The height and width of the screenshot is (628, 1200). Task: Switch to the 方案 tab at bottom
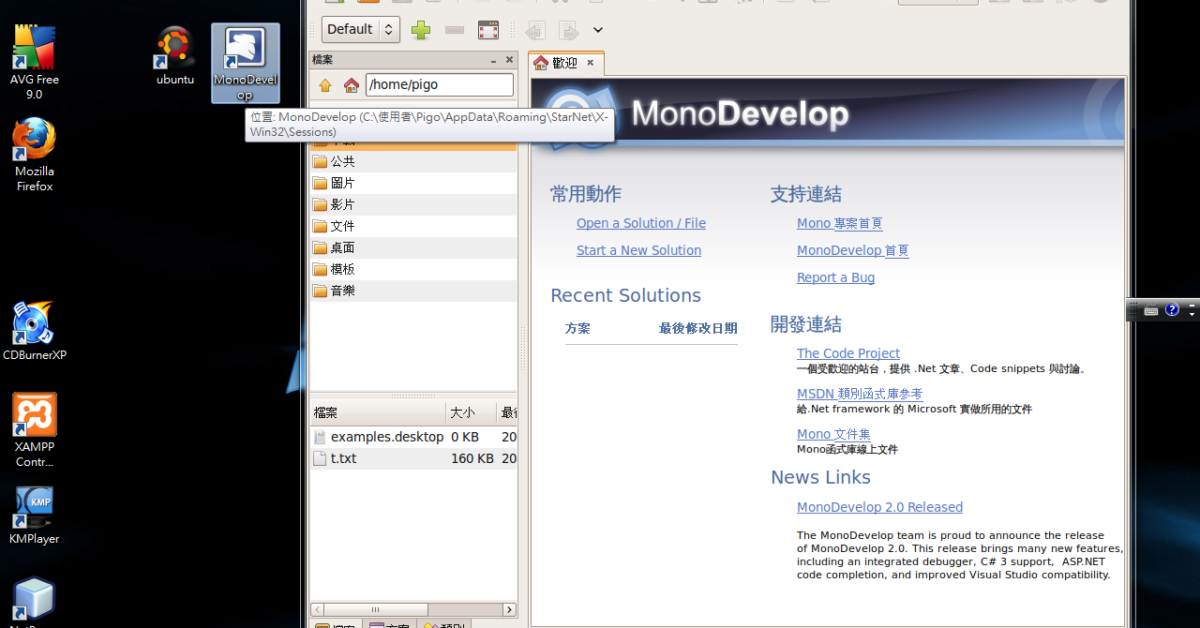tap(390, 625)
